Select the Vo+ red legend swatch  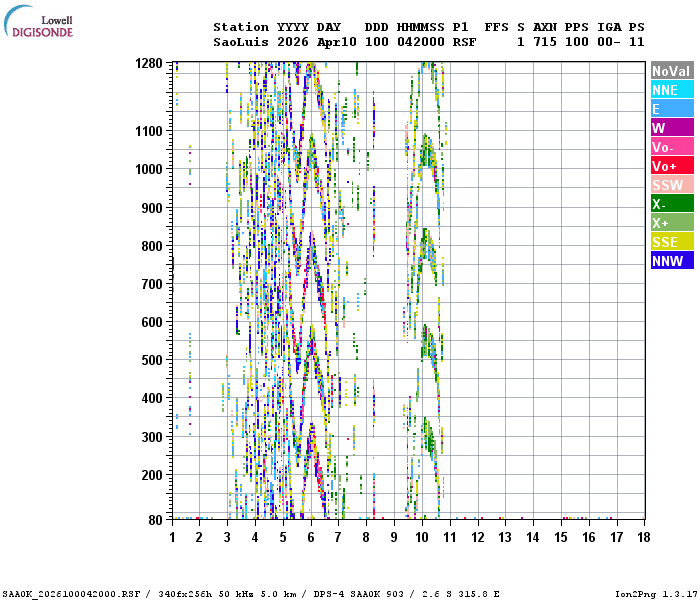coord(671,166)
